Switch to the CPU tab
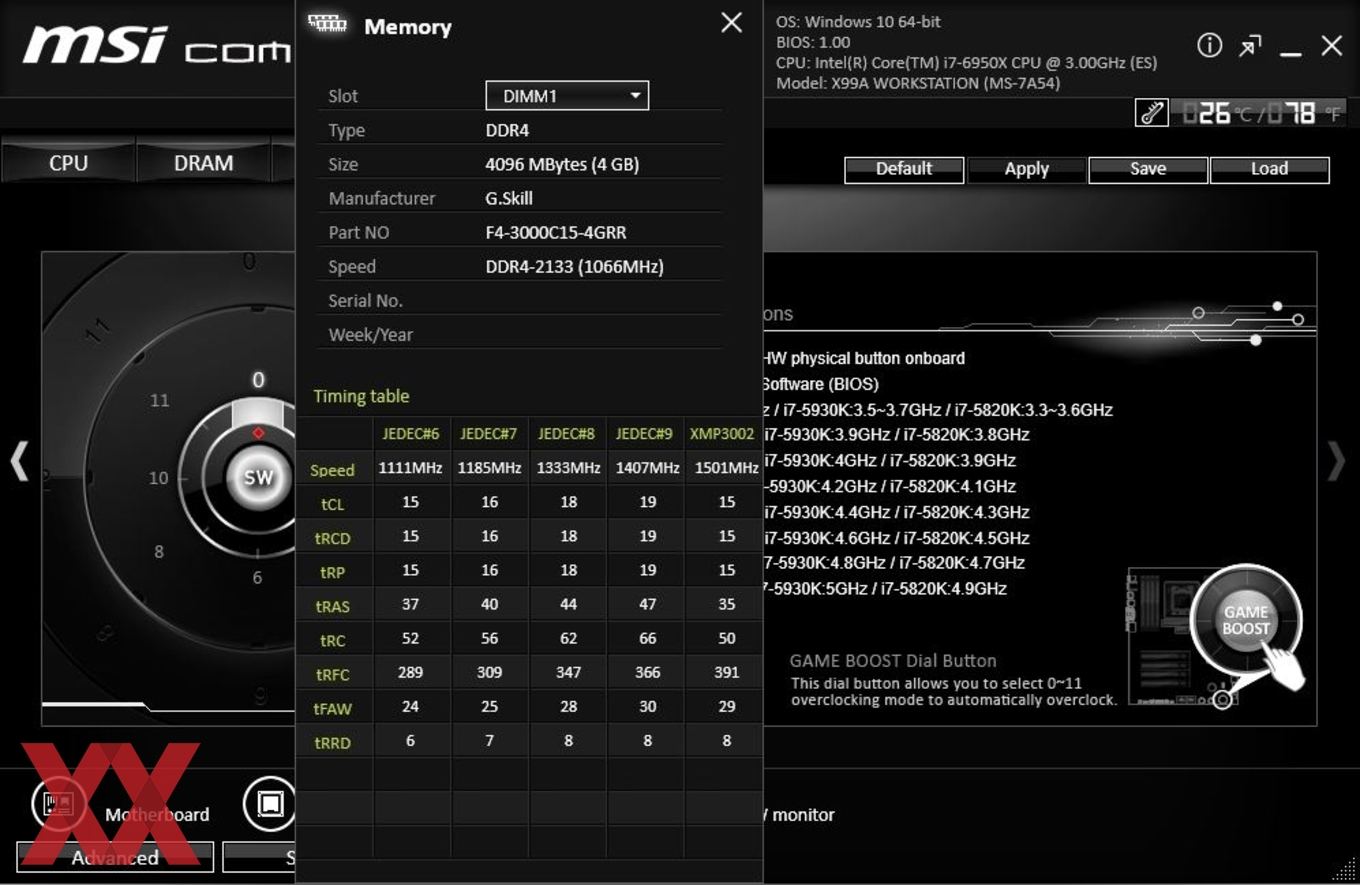Image resolution: width=1360 pixels, height=885 pixels. [68, 163]
